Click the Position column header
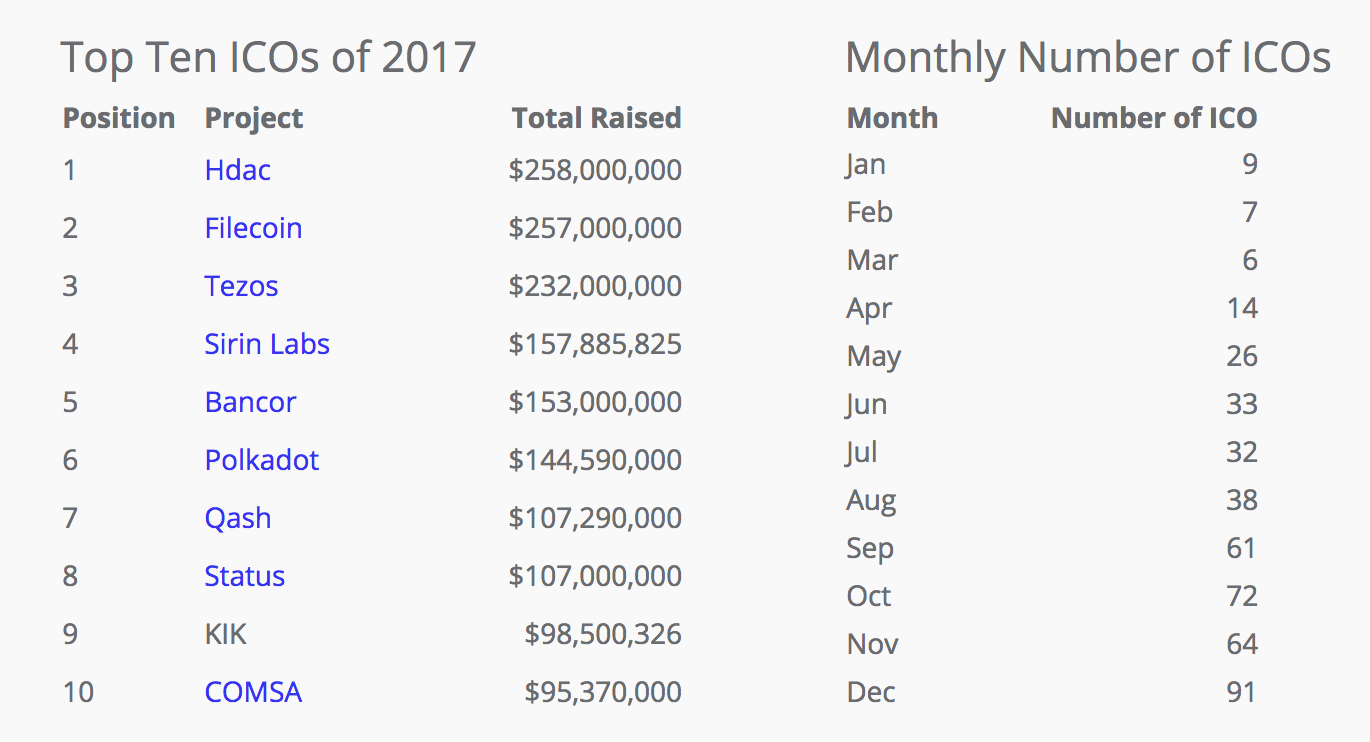 click(x=118, y=118)
